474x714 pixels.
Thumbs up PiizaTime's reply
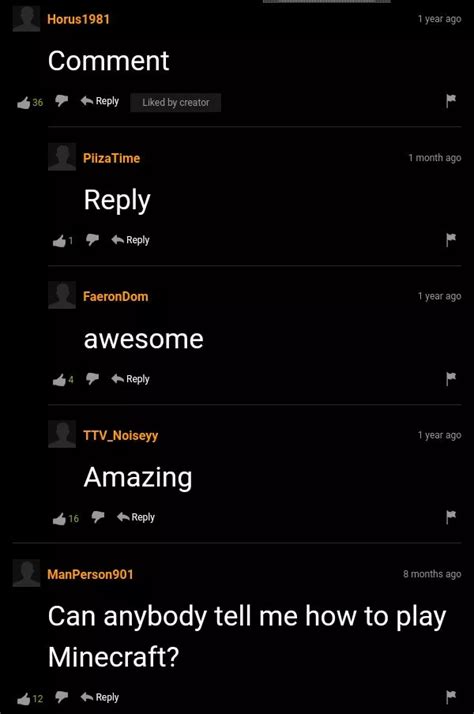click(59, 241)
